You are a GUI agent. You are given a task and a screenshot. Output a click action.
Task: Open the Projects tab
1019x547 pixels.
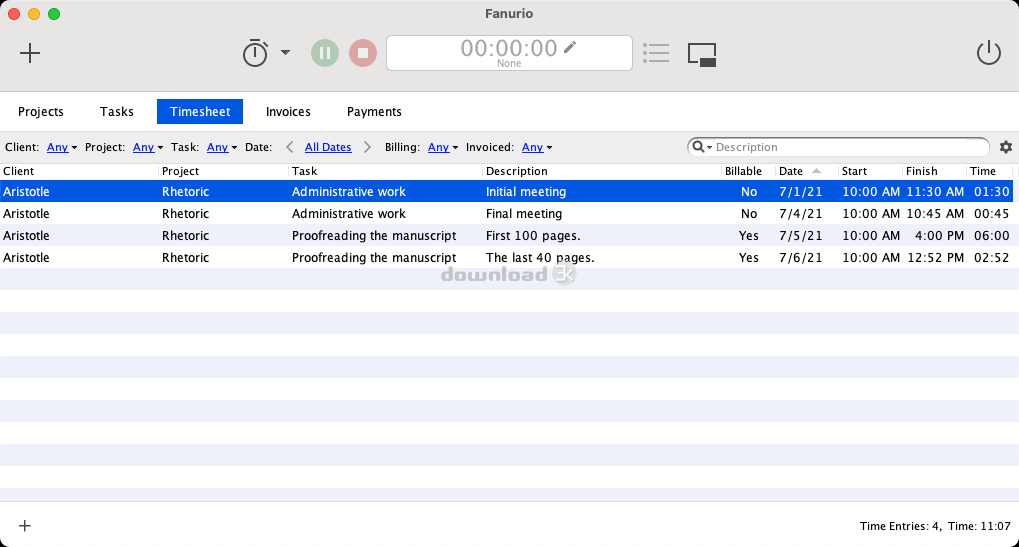point(41,112)
